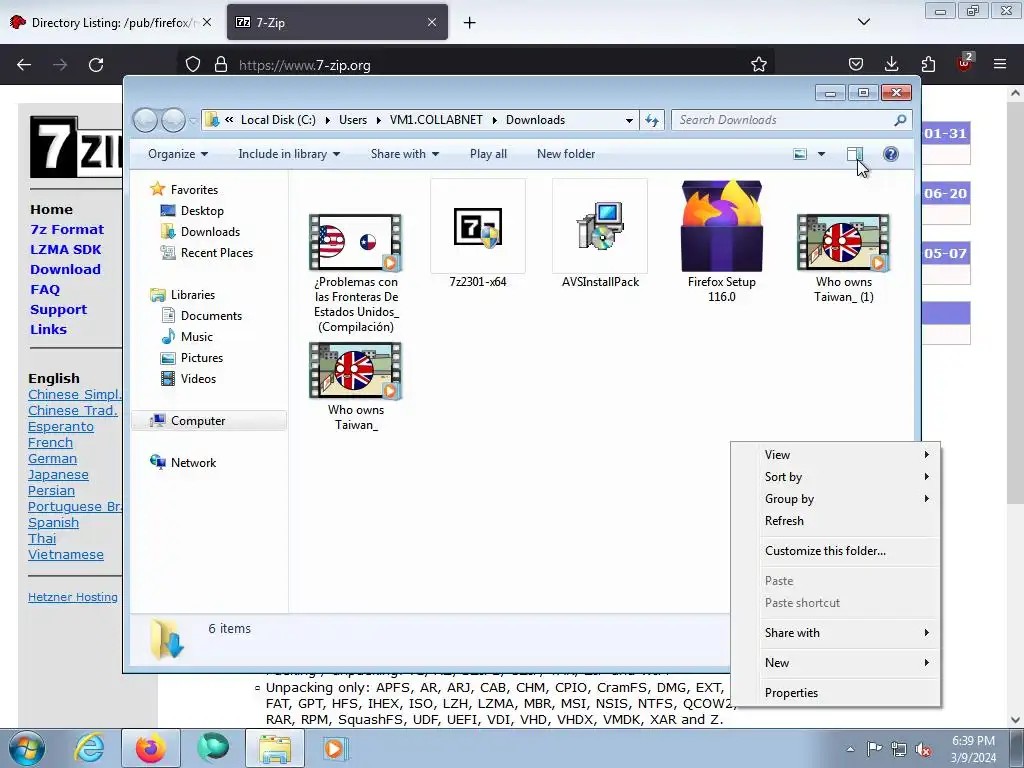Open the Firefox hamburger menu
Screen dimensions: 1024x768
[1000, 64]
